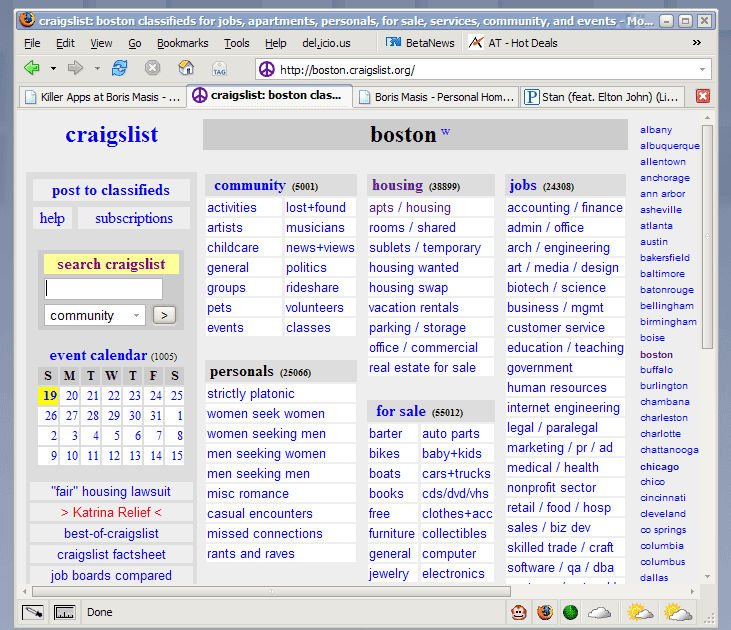
Task: Open the apts / housing link
Action: [410, 208]
